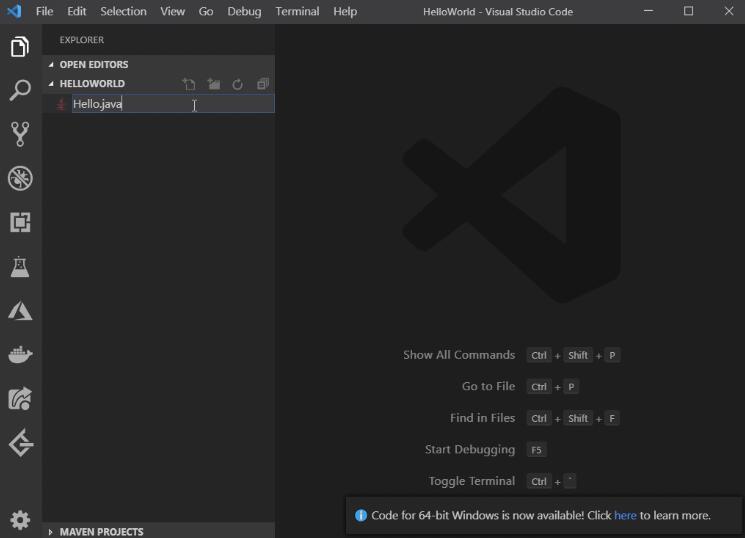
Task: Open the View menu
Action: click(172, 11)
